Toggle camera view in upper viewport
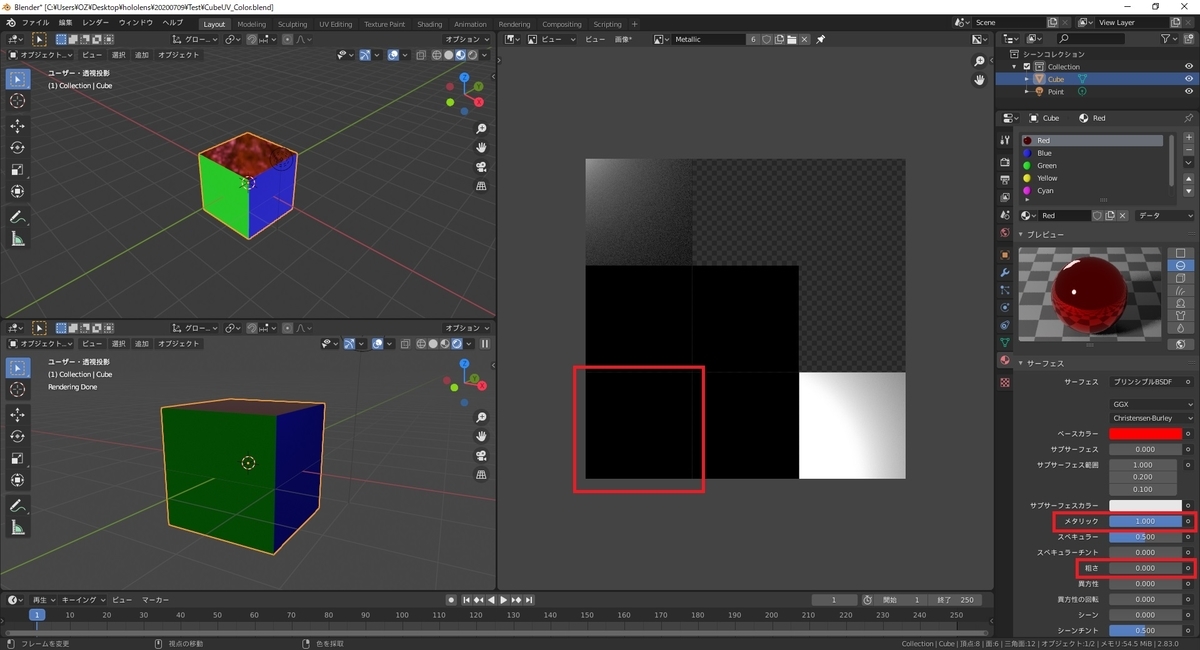This screenshot has width=1200, height=650. [481, 167]
